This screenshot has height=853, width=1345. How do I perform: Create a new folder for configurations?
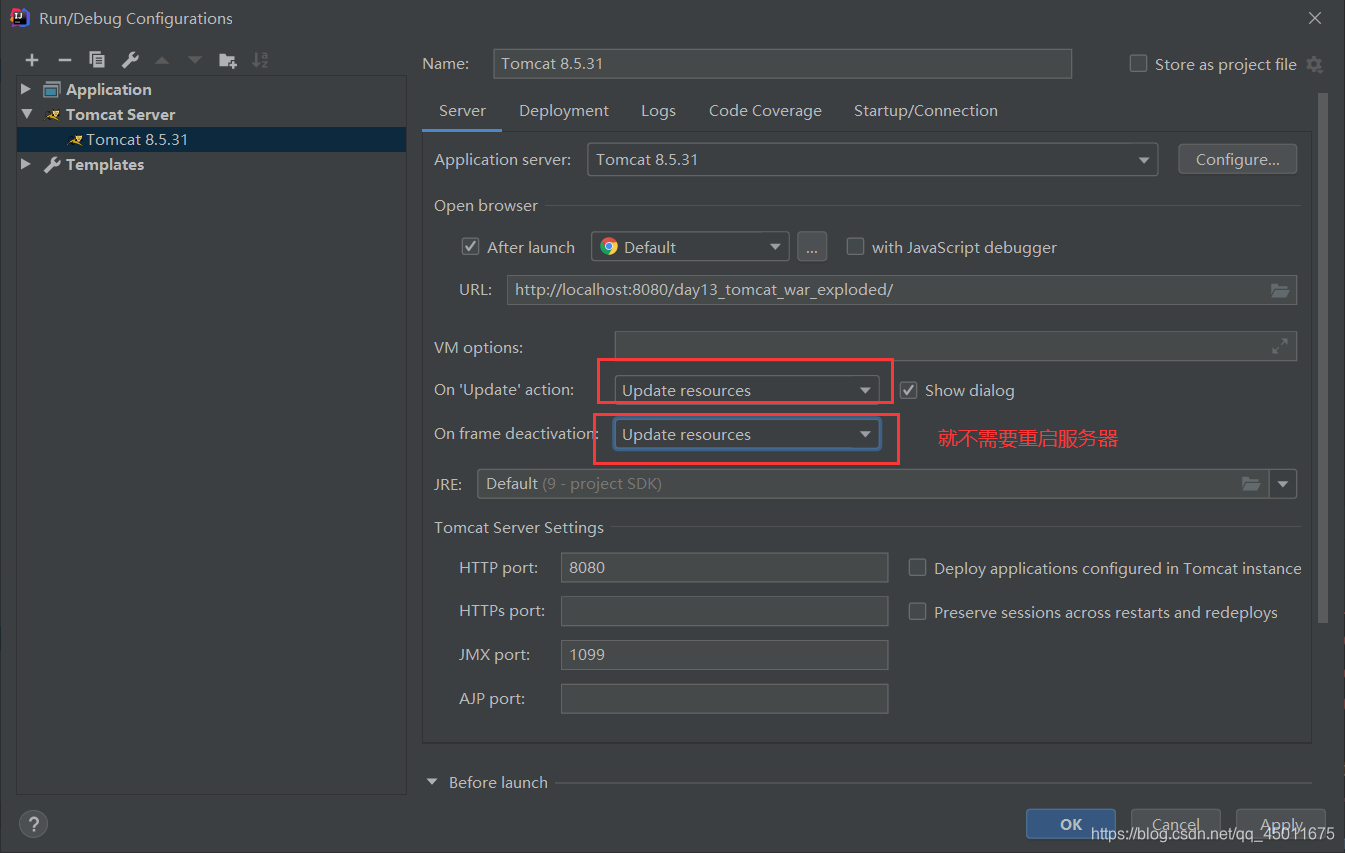pyautogui.click(x=228, y=60)
